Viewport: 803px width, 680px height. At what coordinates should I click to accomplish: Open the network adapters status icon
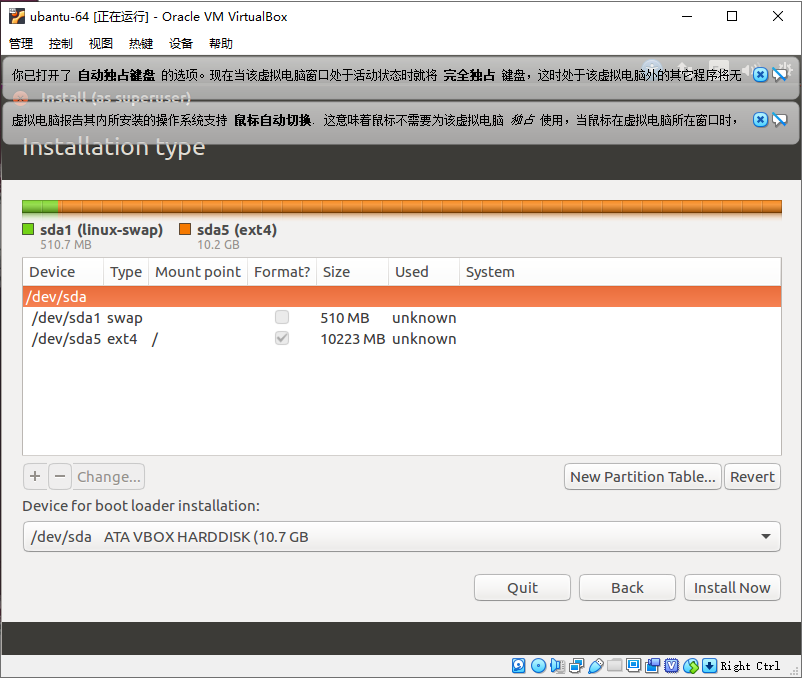[x=575, y=666]
